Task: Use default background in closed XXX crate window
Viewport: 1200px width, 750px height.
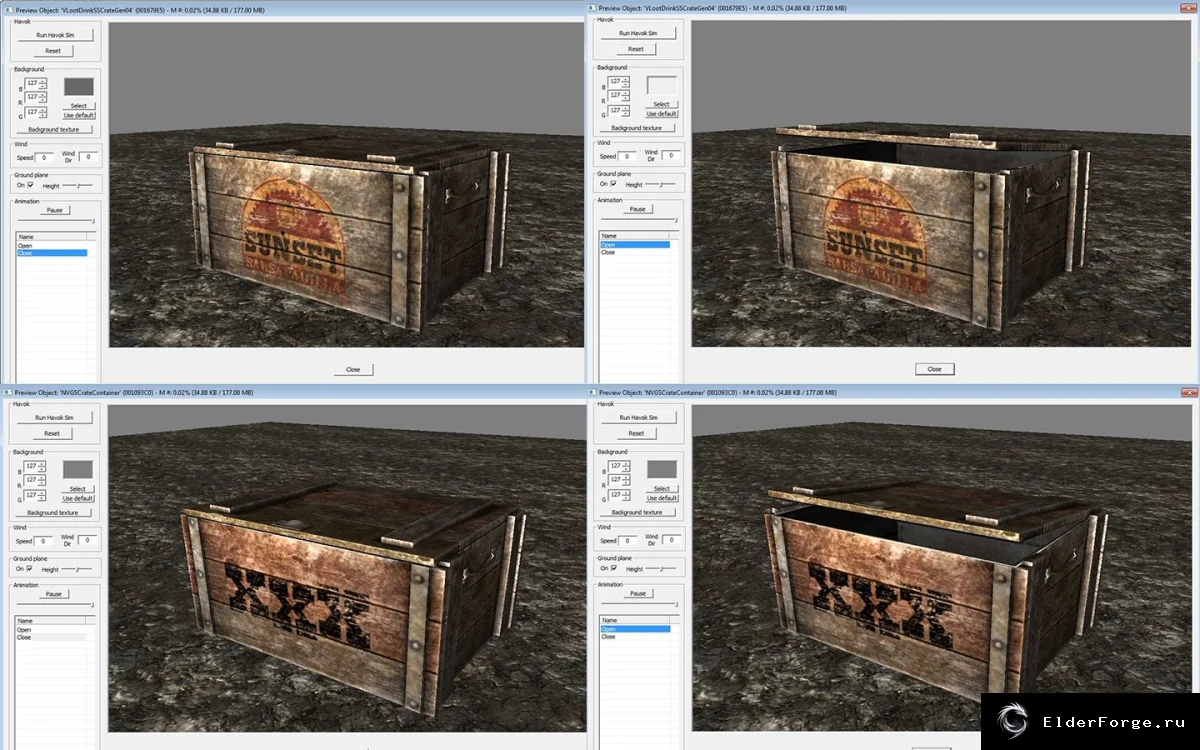Action: 78,498
